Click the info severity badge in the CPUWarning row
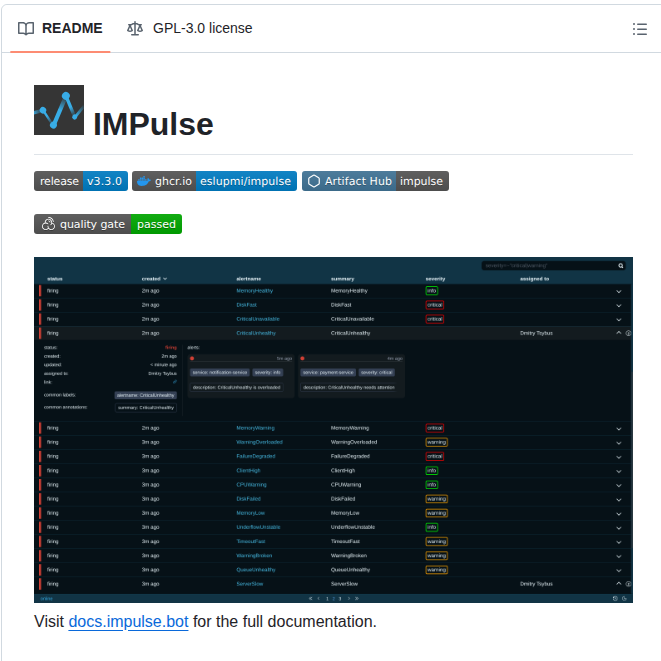 (x=432, y=485)
